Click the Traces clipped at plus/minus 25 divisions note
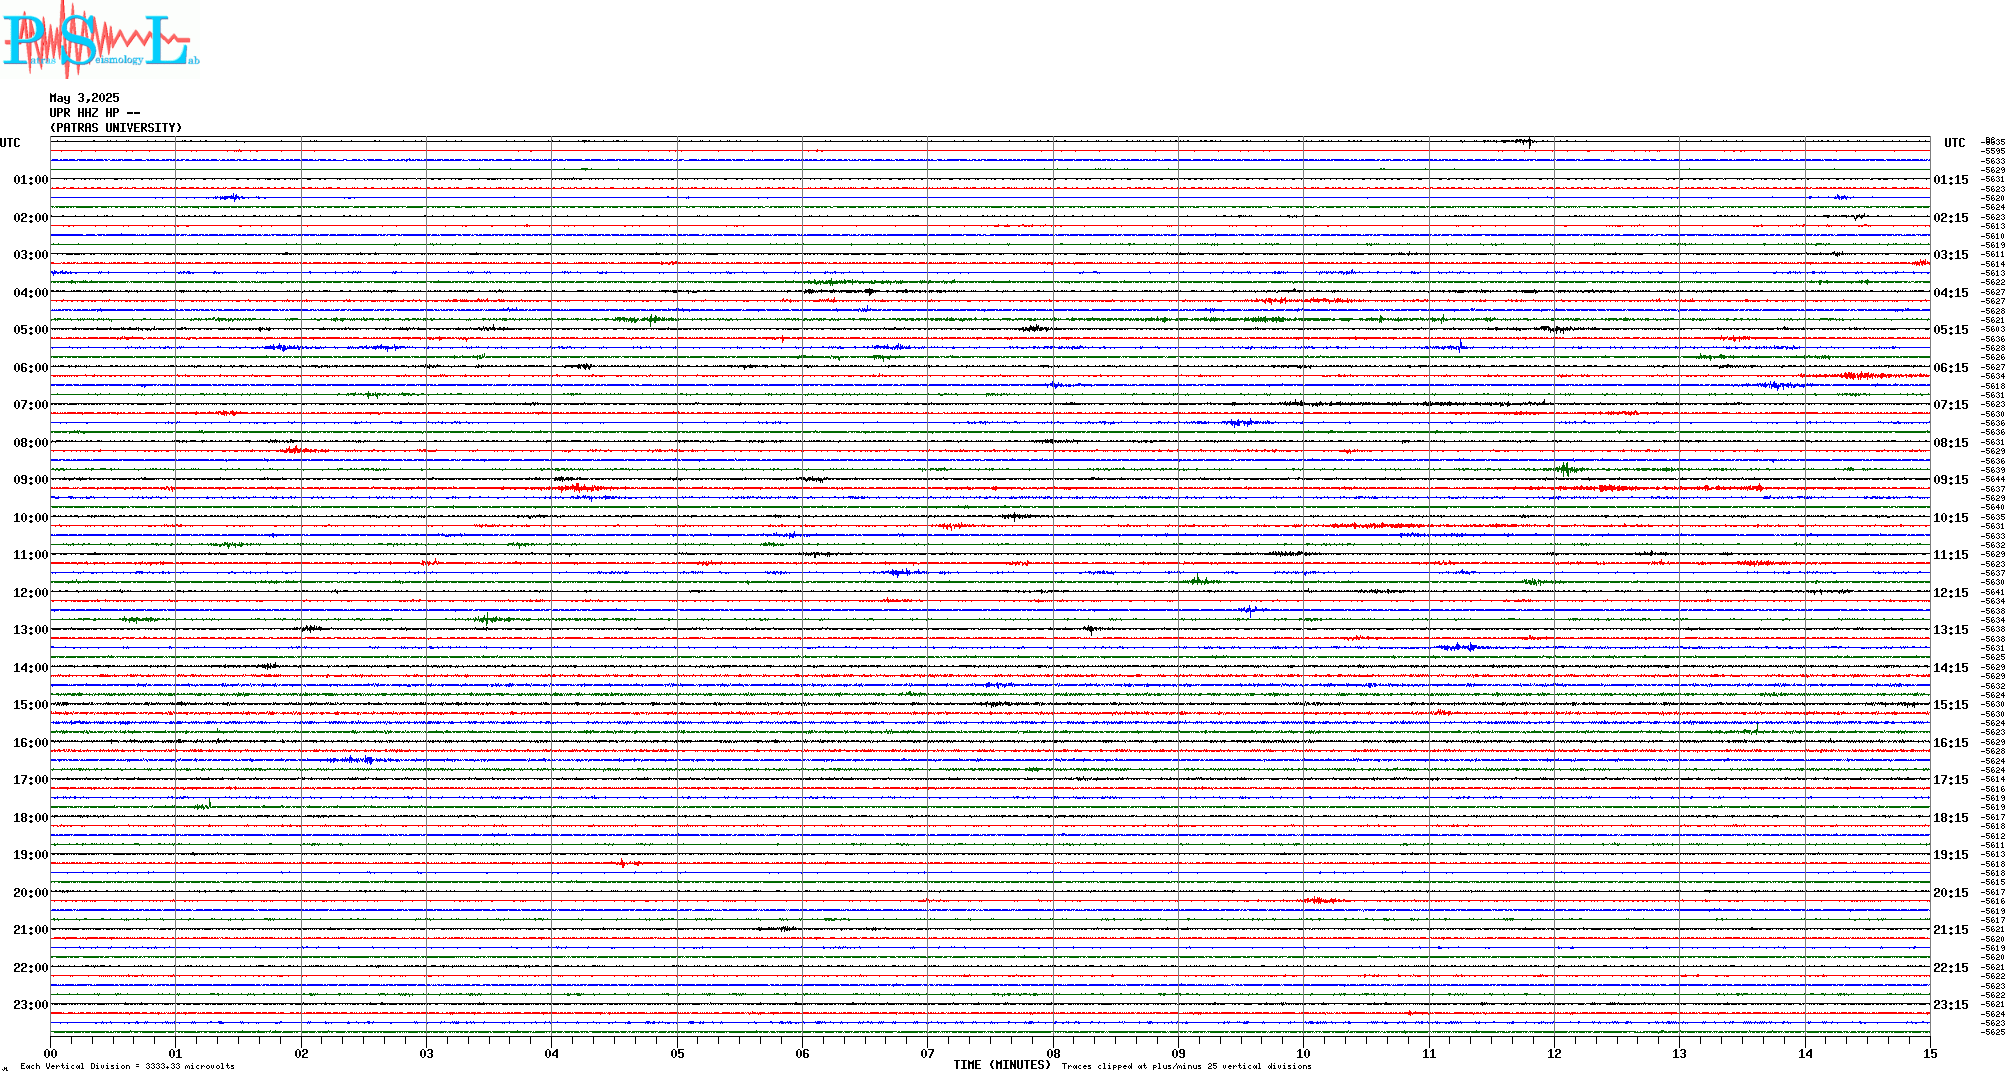 tap(1187, 1066)
